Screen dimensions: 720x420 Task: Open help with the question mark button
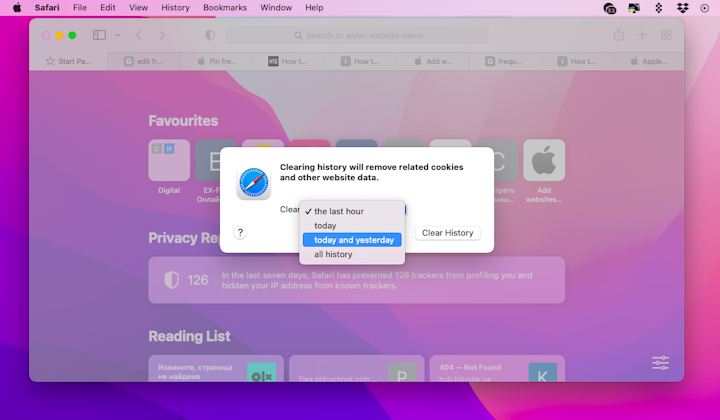pyautogui.click(x=240, y=233)
